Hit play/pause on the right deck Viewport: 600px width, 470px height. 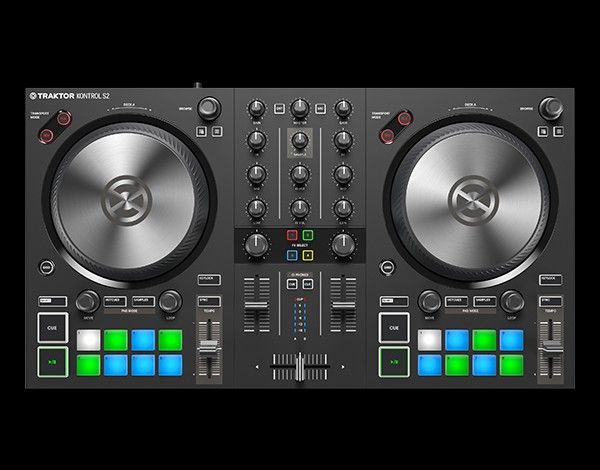[x=394, y=362]
